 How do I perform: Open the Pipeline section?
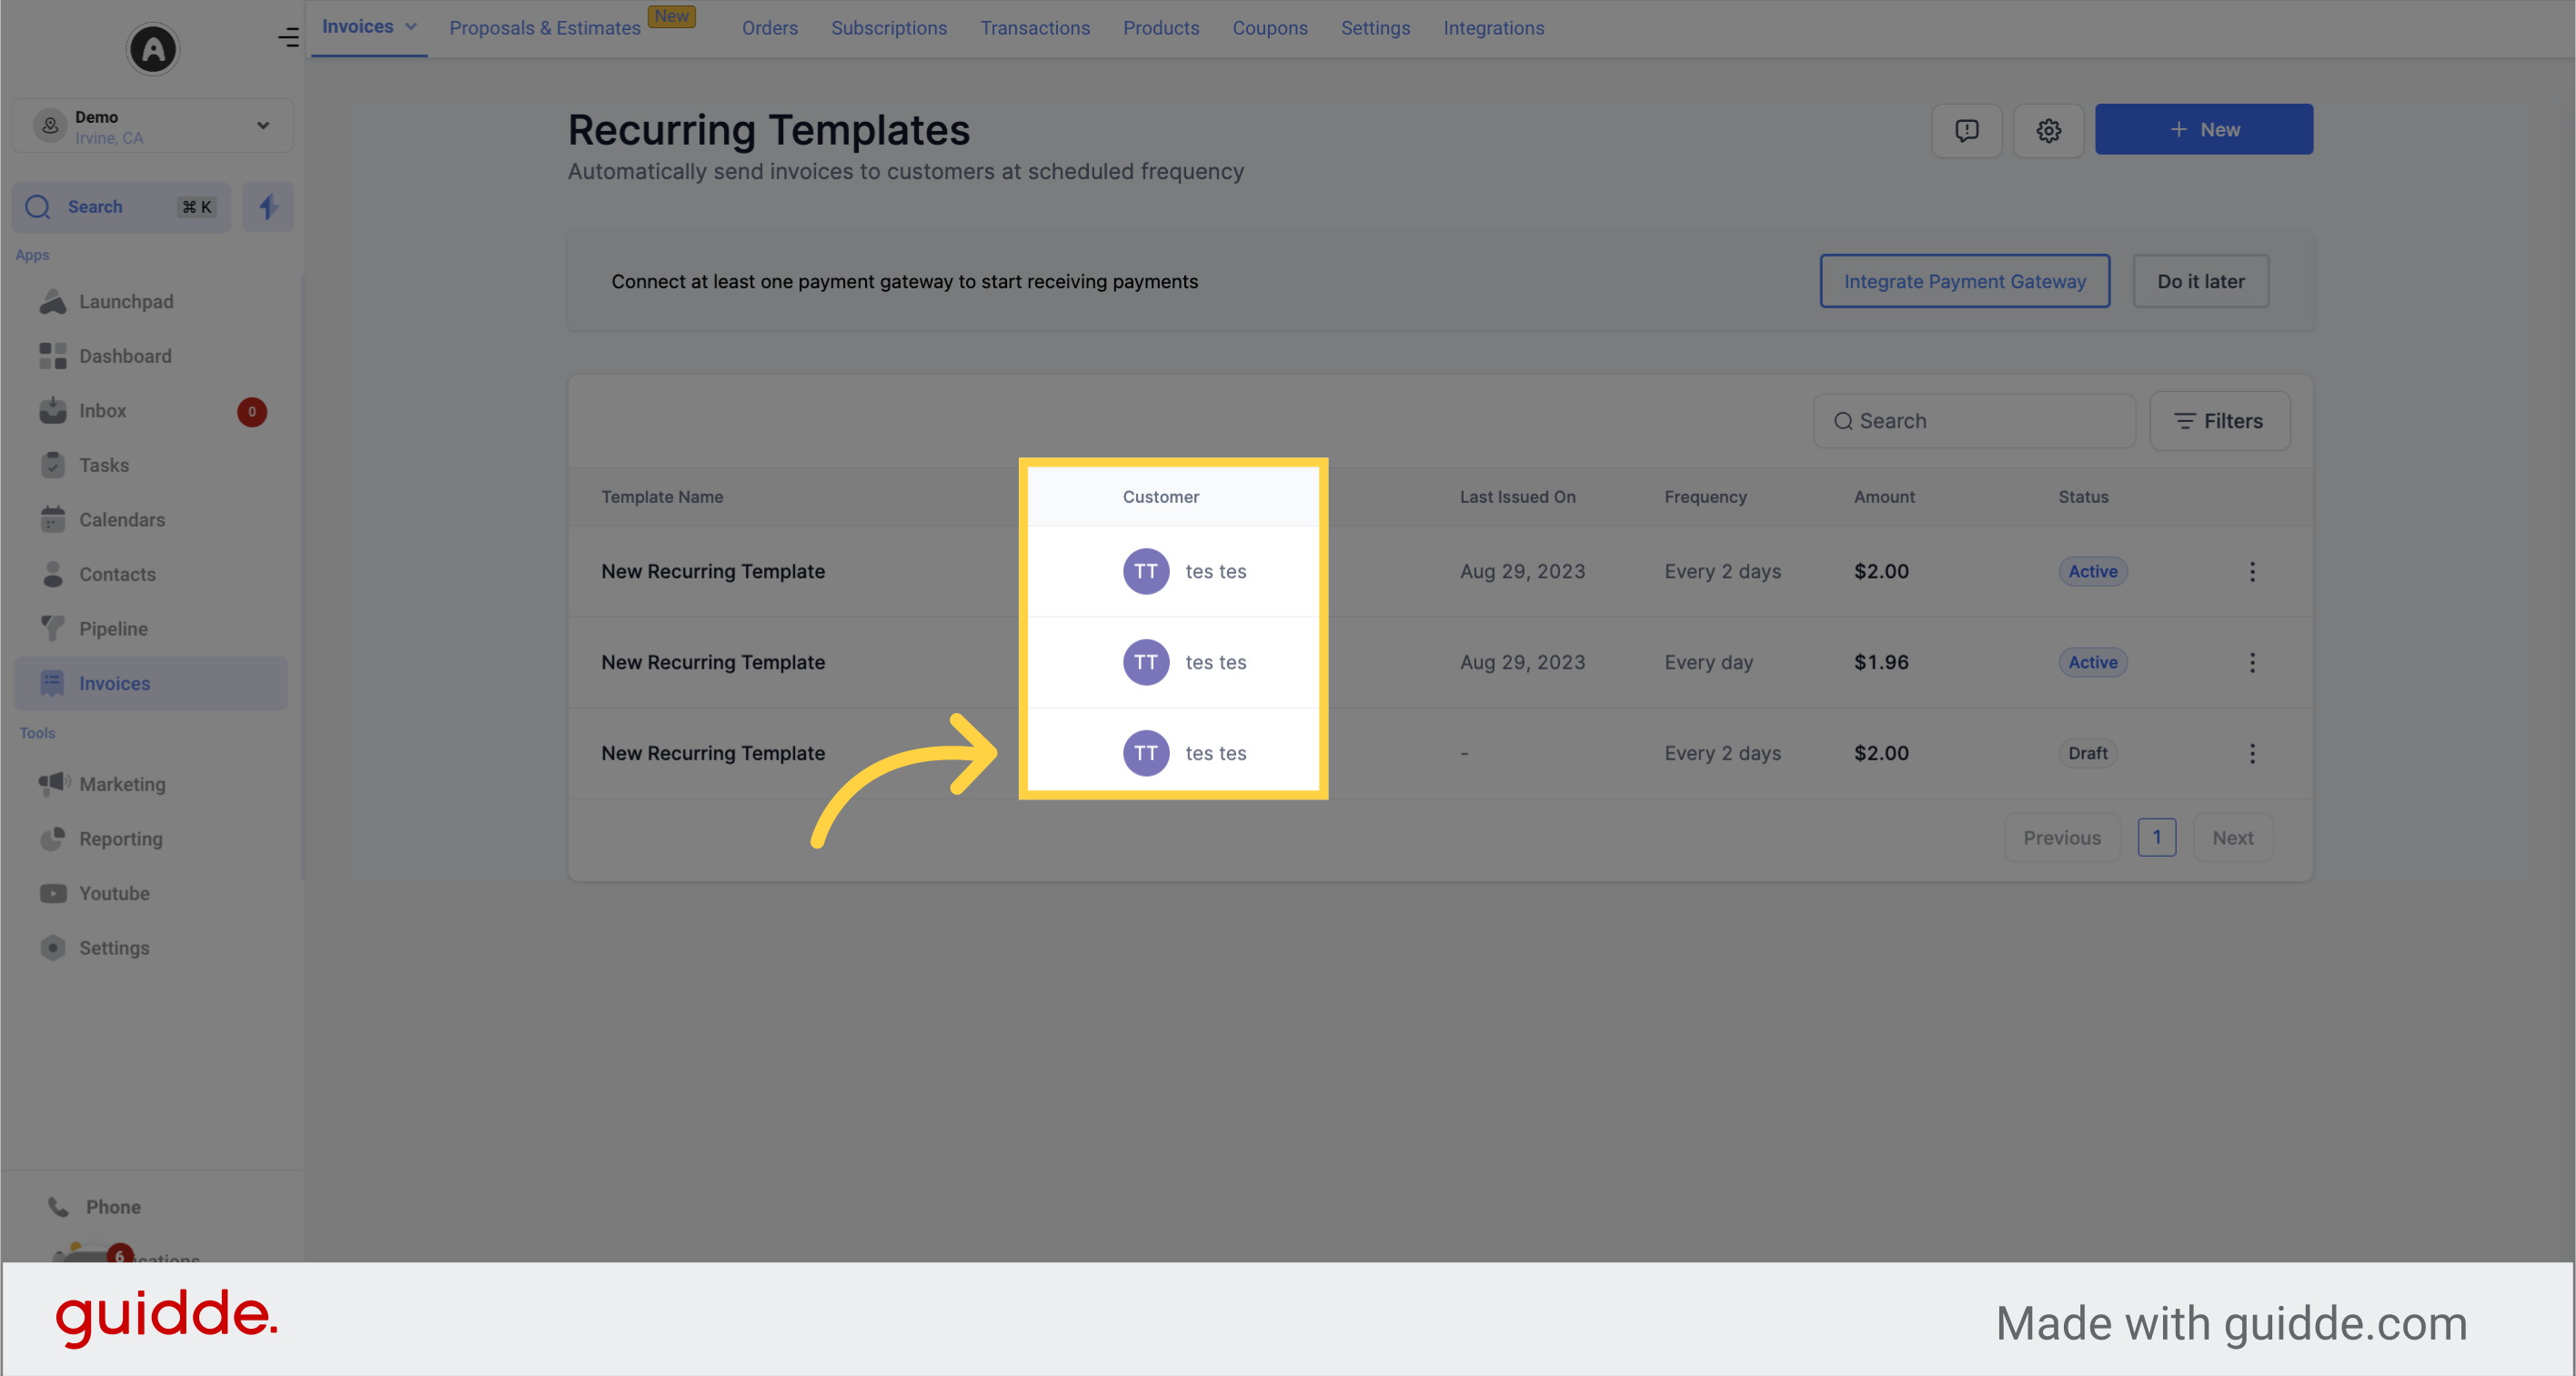(x=55, y=628)
